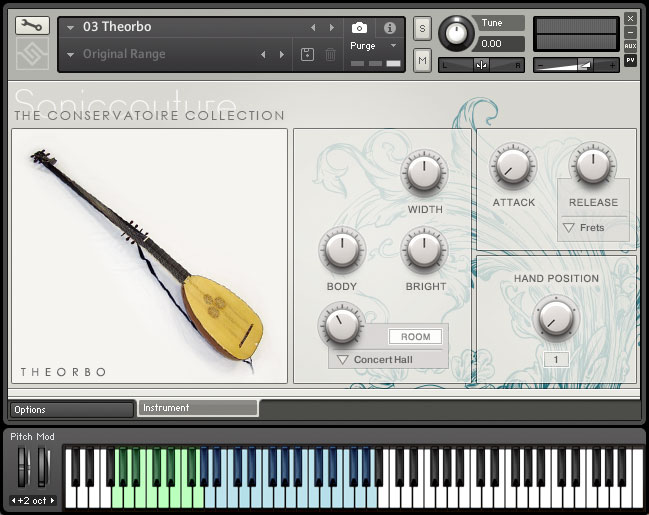Increase volume with plus icon
This screenshot has width=649, height=515.
(x=612, y=65)
